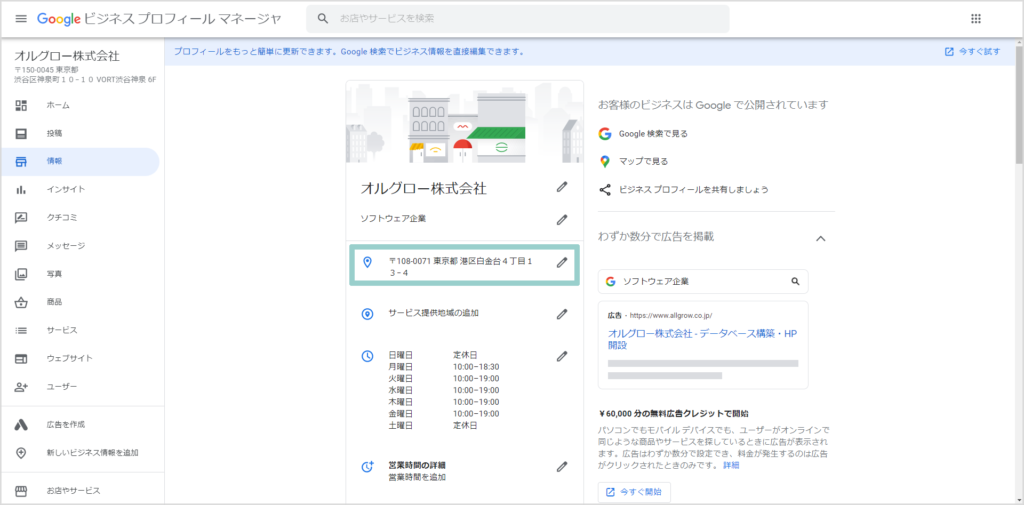Click the メッセージ chat icon
Image resolution: width=1024 pixels, height=505 pixels.
(21, 246)
